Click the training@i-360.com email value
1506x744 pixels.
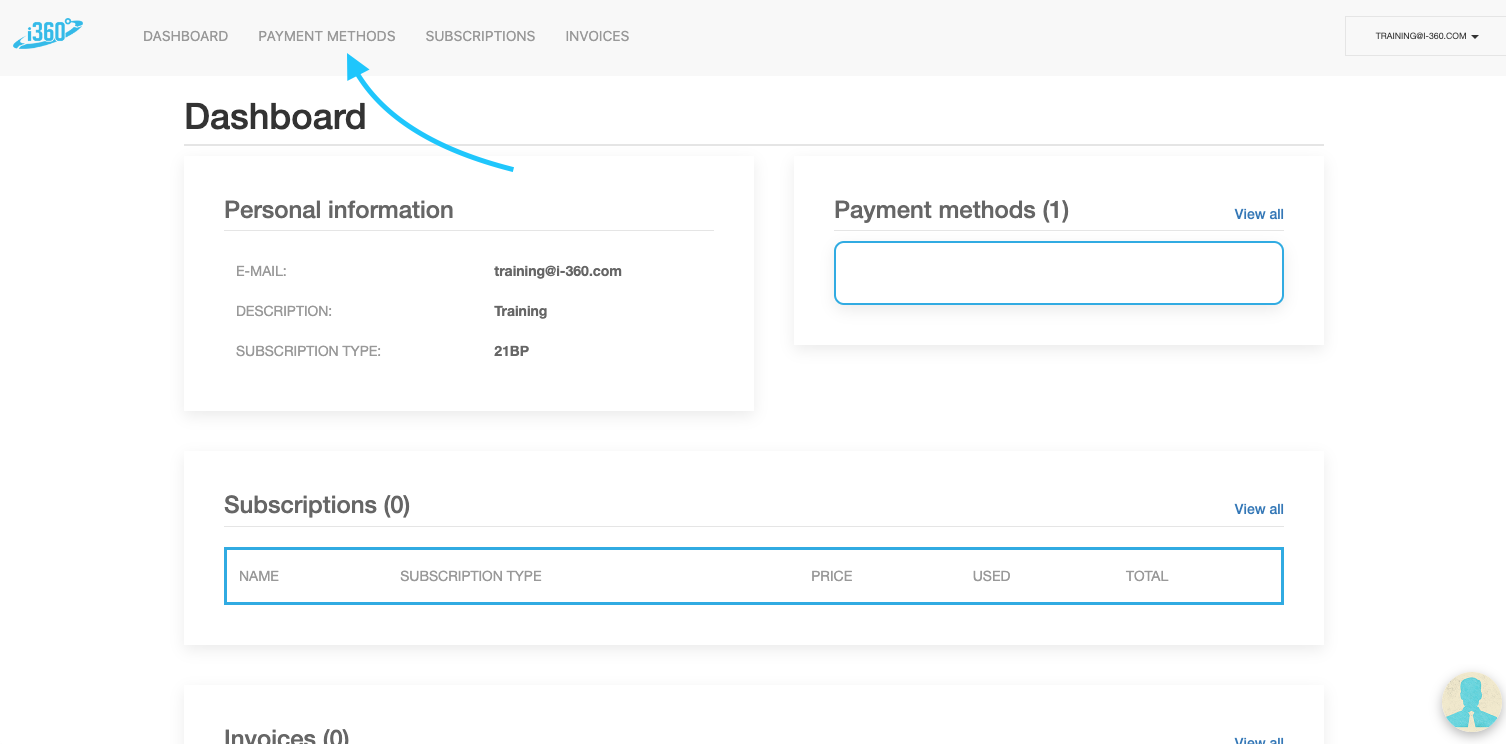pos(558,271)
